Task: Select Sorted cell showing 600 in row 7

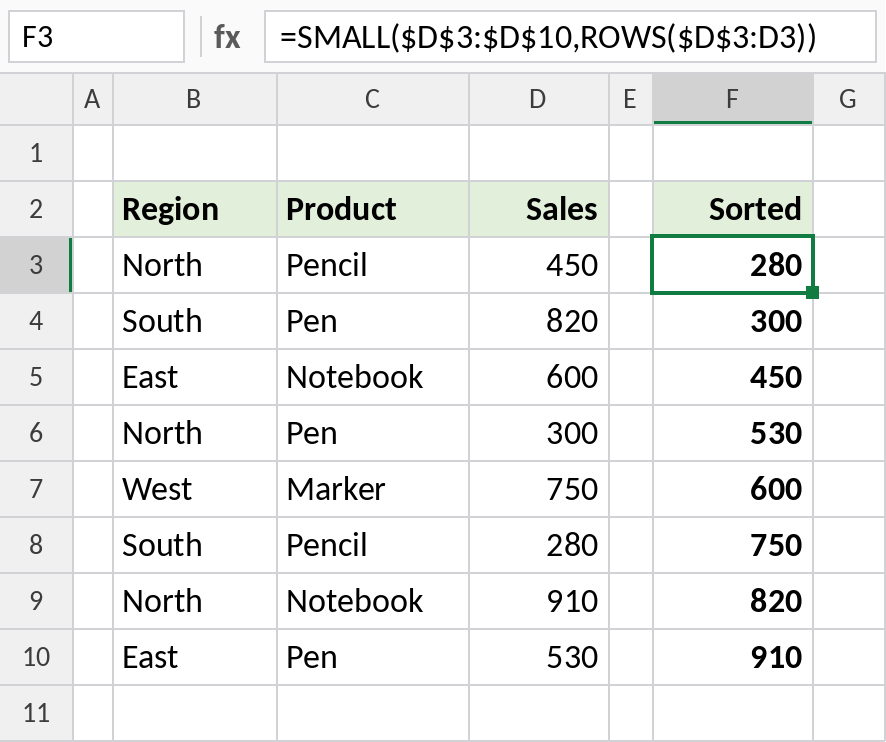Action: [x=733, y=489]
